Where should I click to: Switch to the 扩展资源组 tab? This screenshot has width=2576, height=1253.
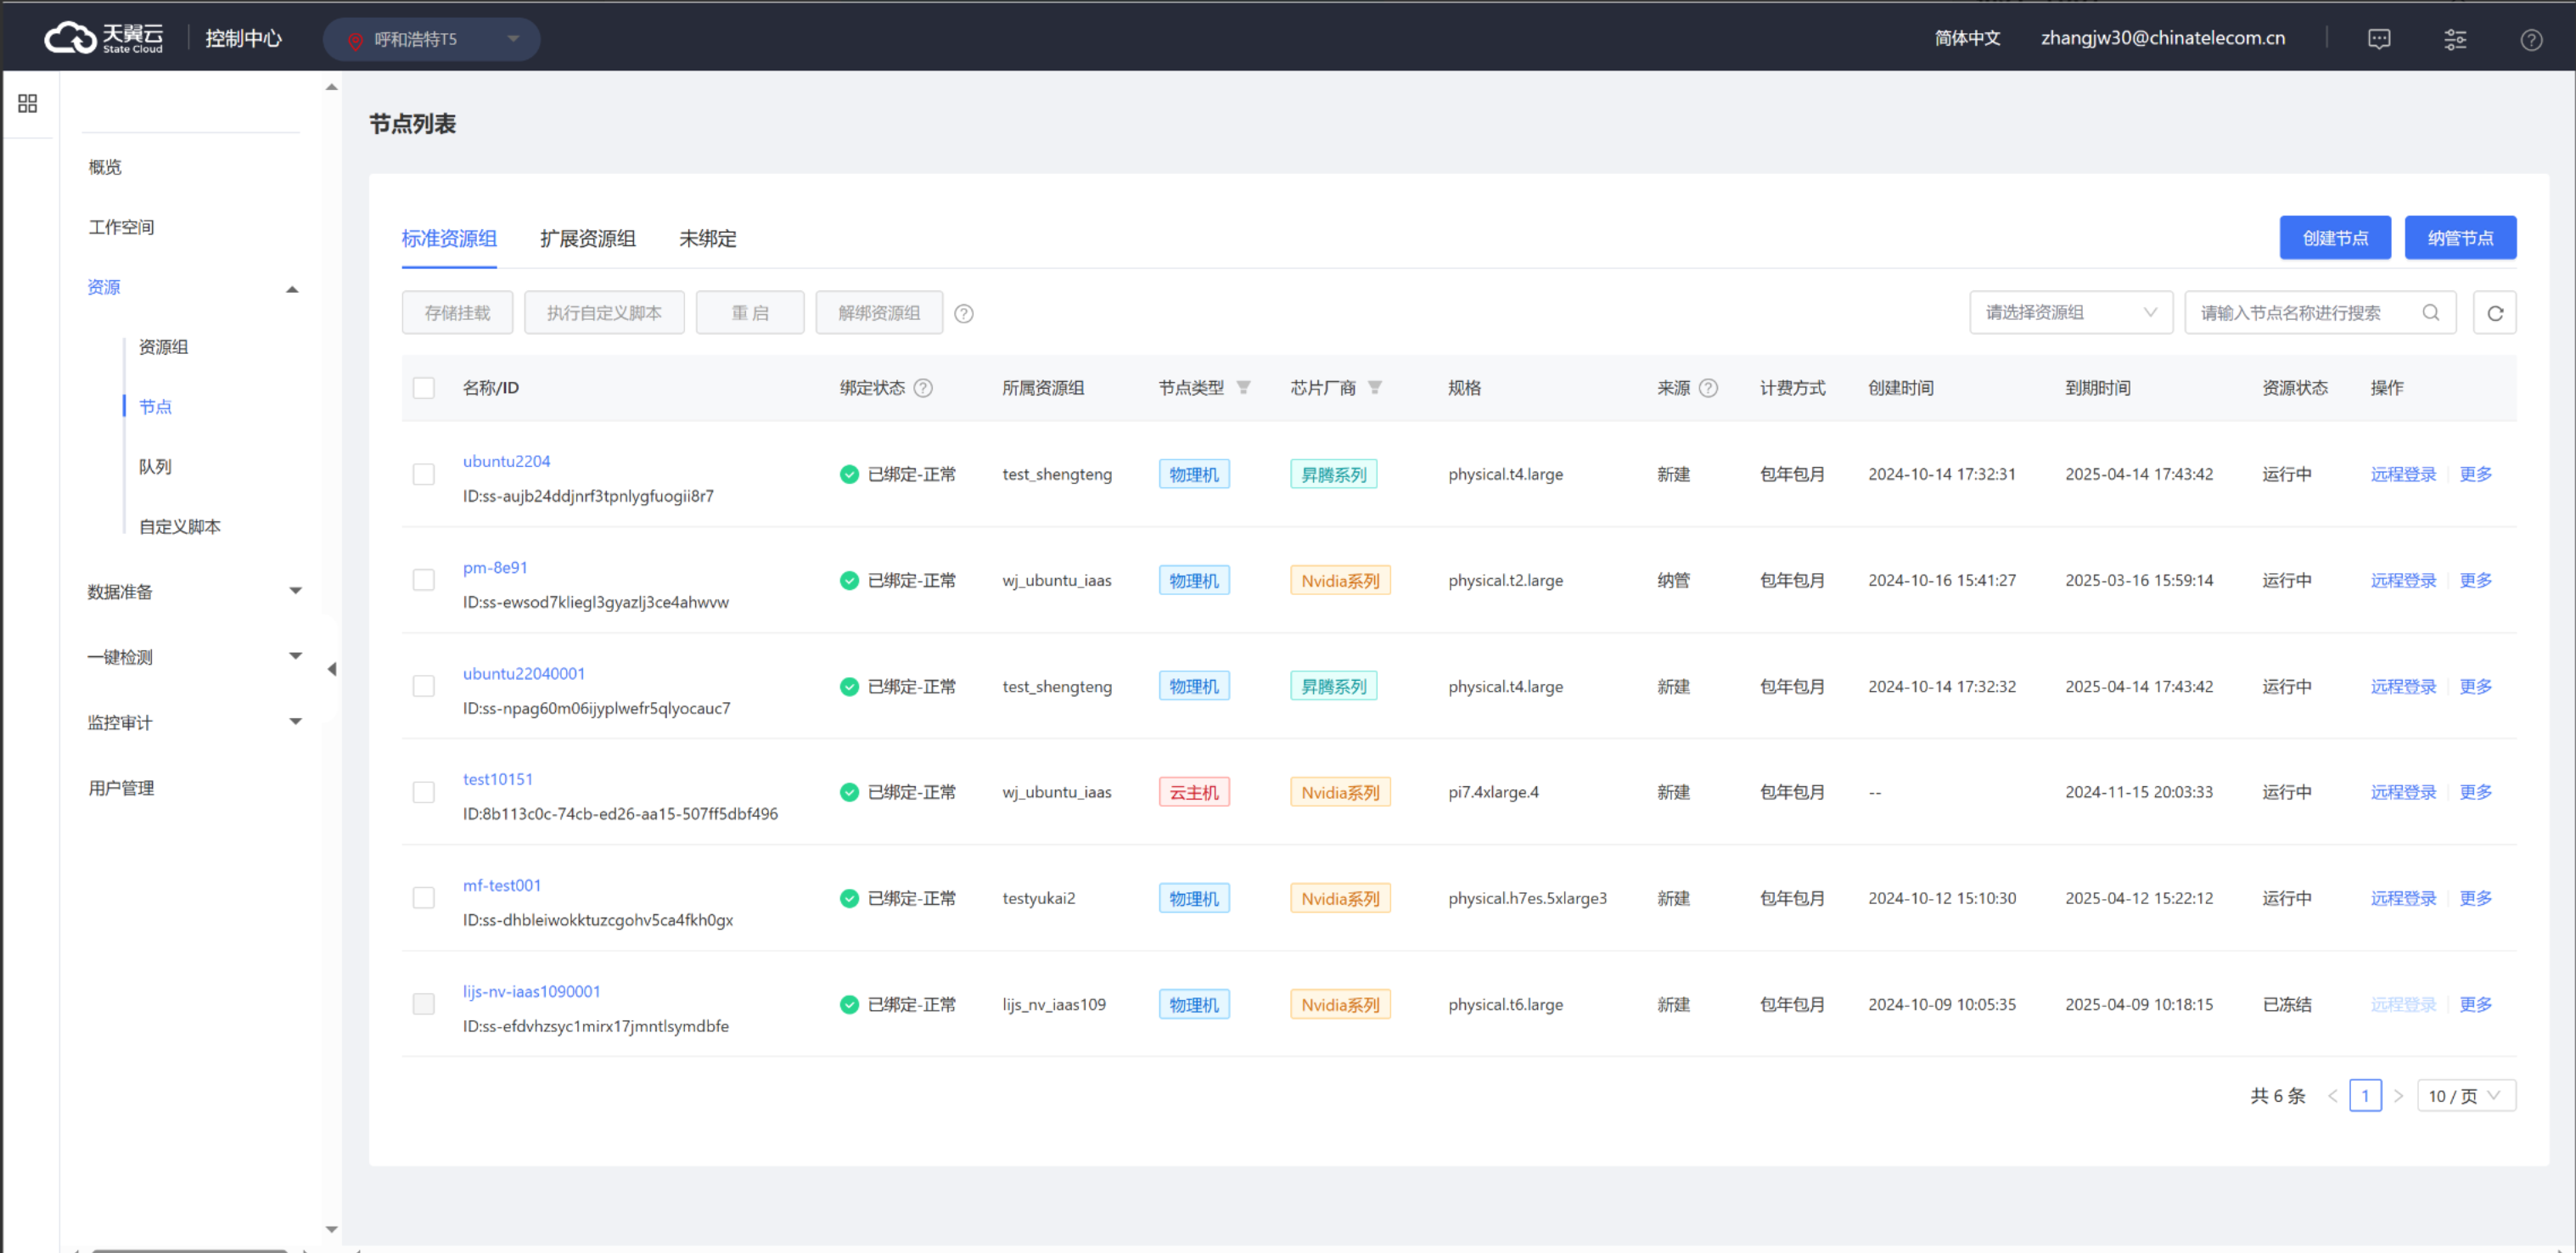click(588, 239)
